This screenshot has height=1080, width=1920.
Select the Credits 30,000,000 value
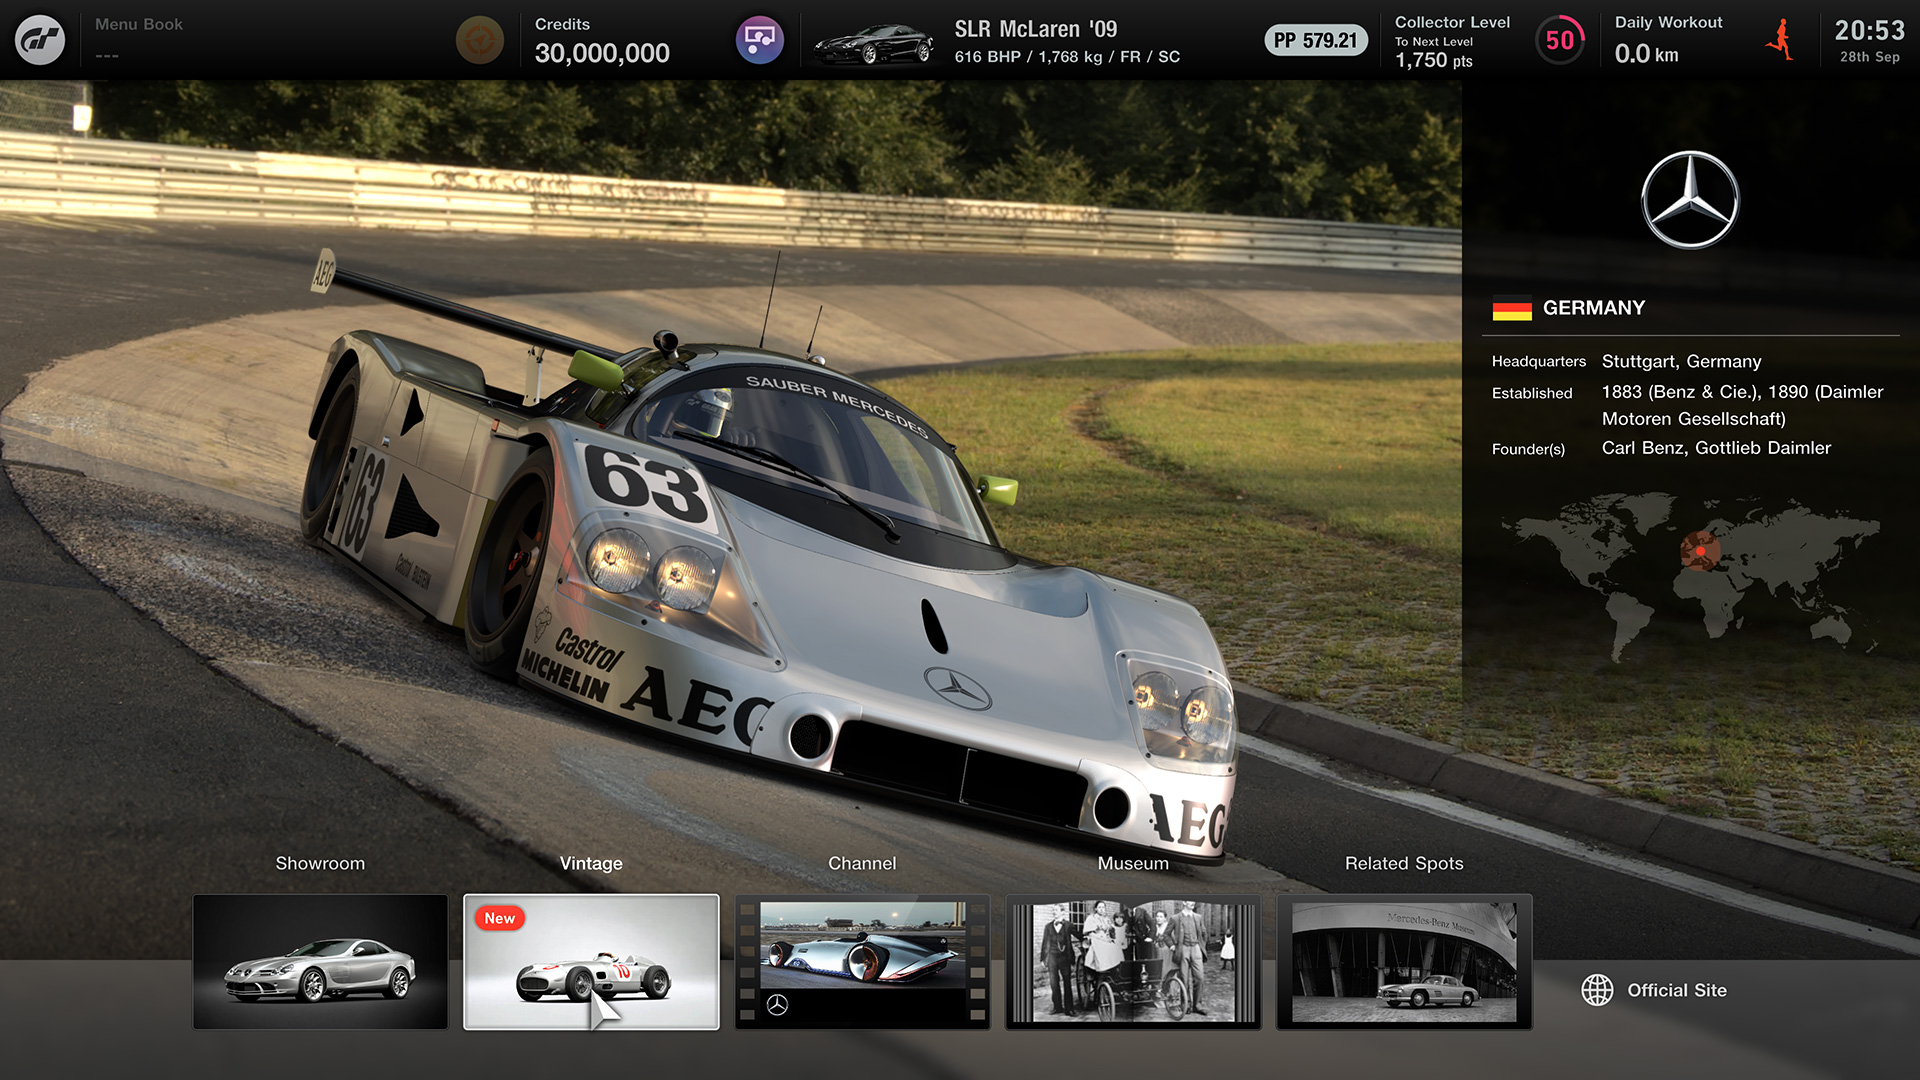[602, 53]
